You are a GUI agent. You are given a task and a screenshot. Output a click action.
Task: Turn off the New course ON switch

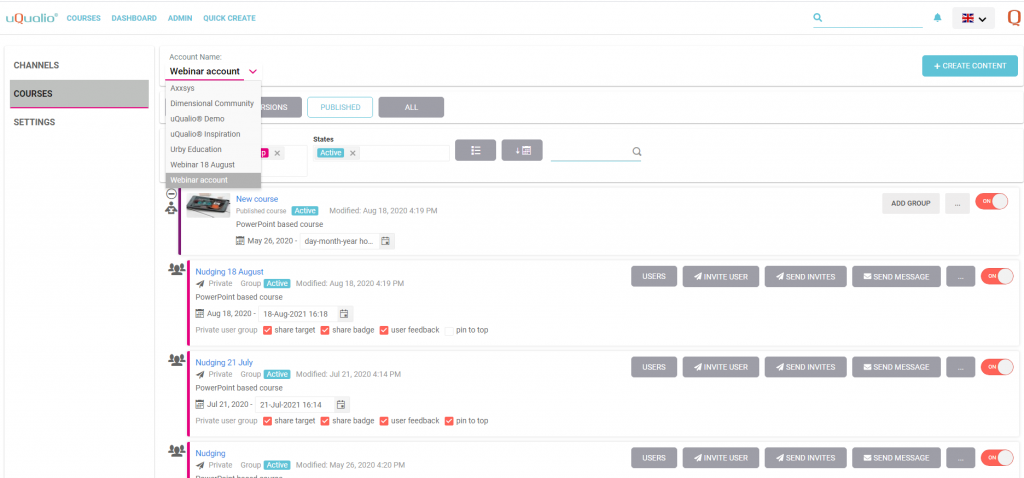click(993, 202)
